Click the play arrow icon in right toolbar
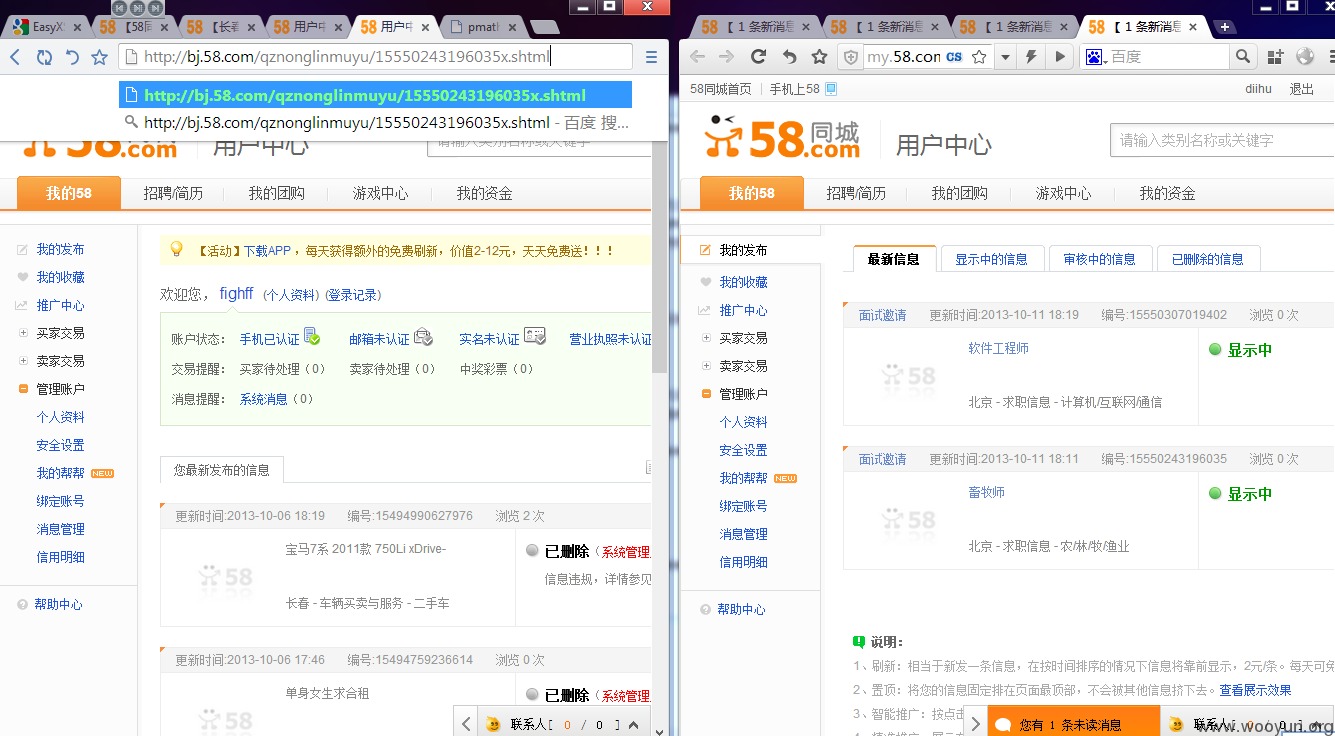The image size is (1335, 736). click(1059, 57)
